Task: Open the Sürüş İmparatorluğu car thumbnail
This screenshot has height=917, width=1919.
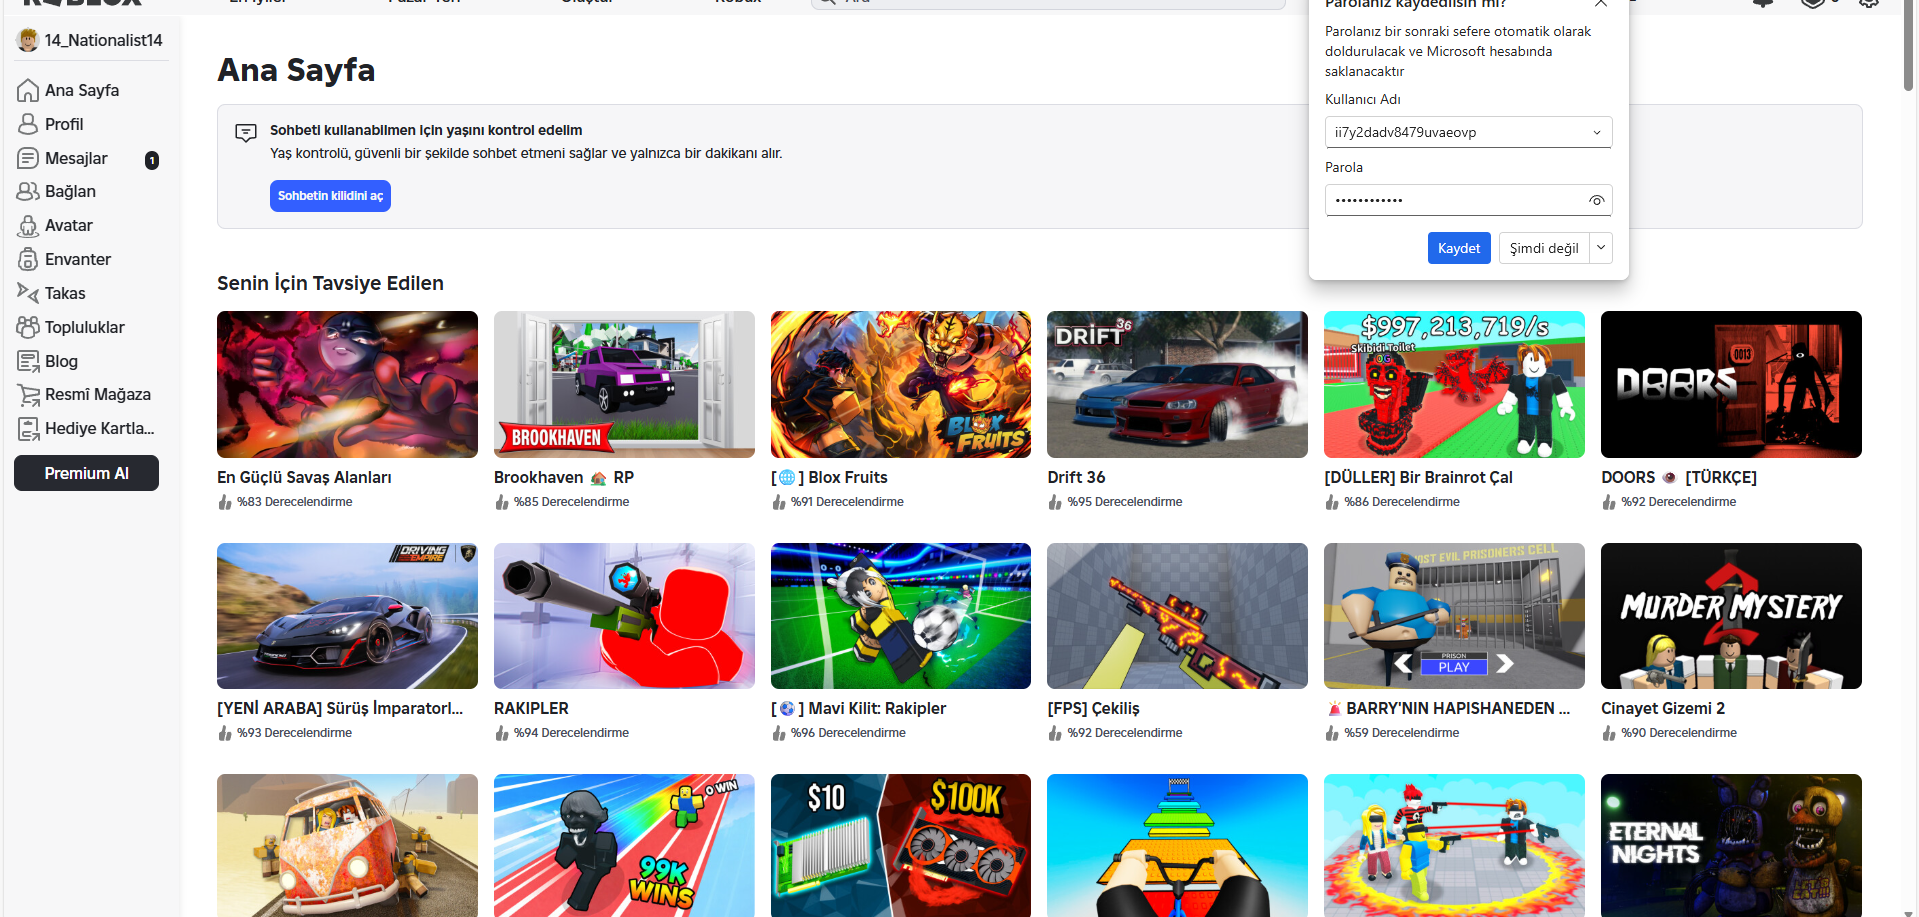Action: click(347, 616)
